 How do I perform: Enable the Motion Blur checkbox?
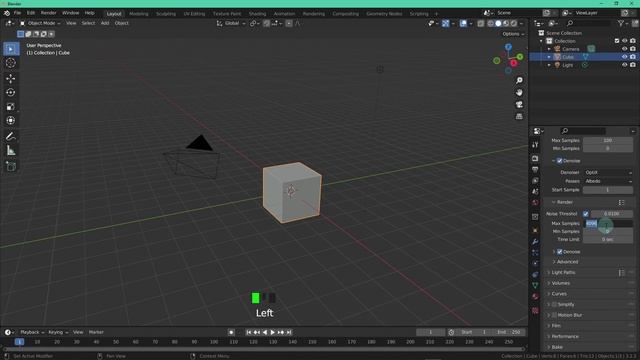tap(554, 315)
